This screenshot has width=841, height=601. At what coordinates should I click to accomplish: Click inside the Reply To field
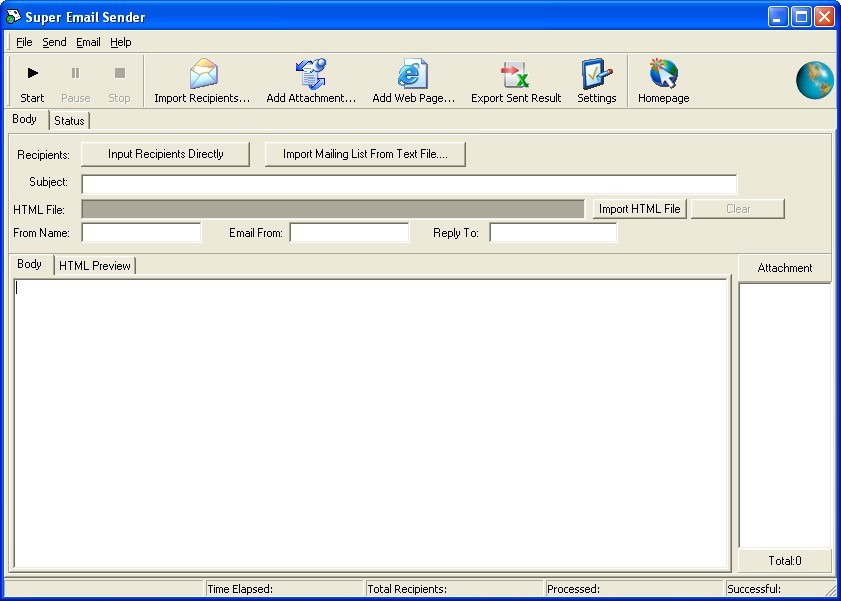click(553, 232)
